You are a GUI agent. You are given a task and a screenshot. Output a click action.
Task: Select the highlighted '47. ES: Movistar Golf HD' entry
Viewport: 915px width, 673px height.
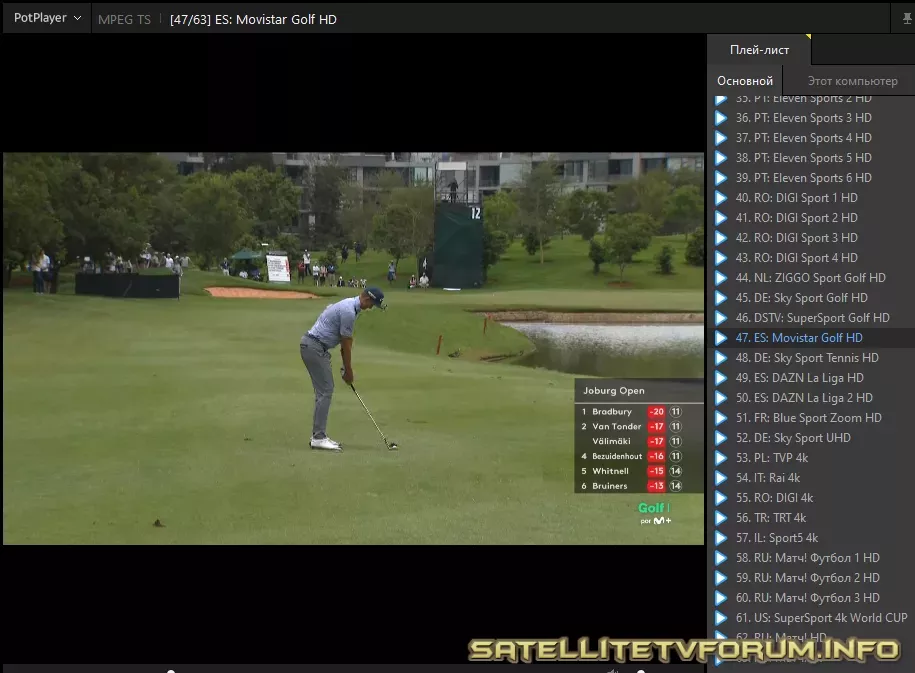coord(799,338)
